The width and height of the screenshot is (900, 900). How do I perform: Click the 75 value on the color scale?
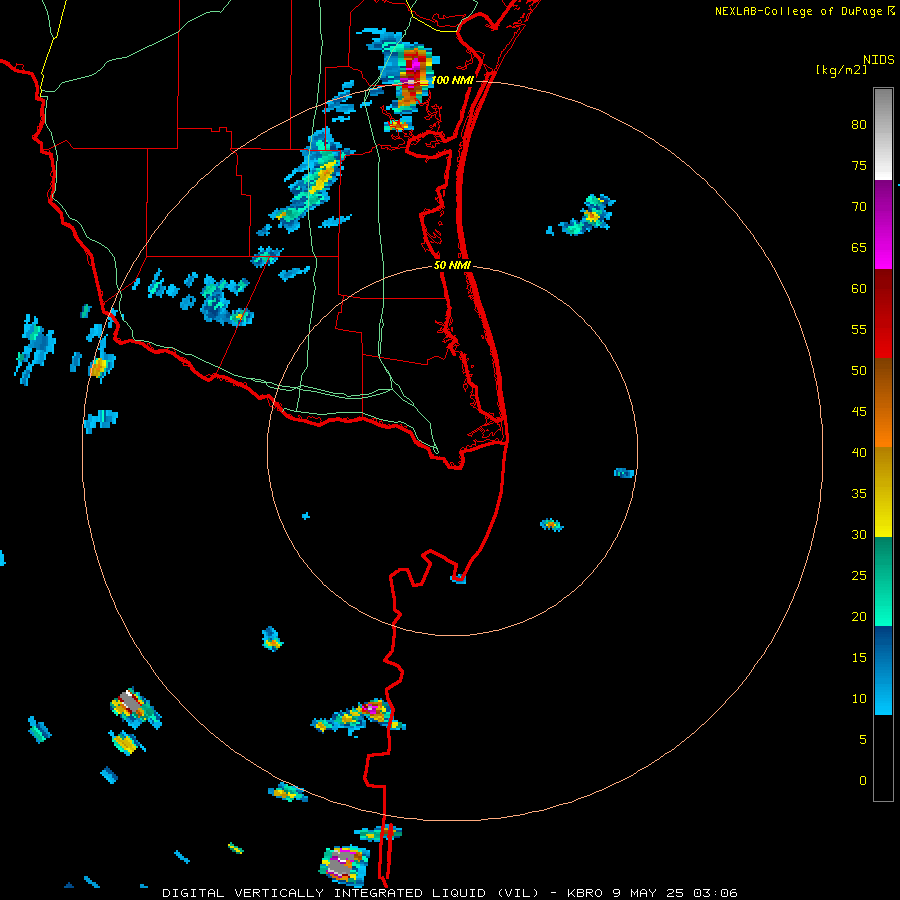[x=859, y=166]
